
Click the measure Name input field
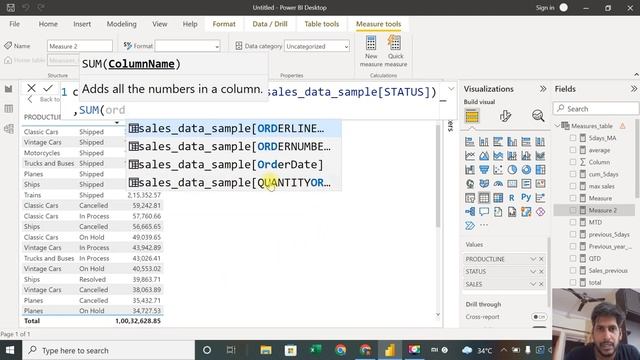click(x=80, y=46)
